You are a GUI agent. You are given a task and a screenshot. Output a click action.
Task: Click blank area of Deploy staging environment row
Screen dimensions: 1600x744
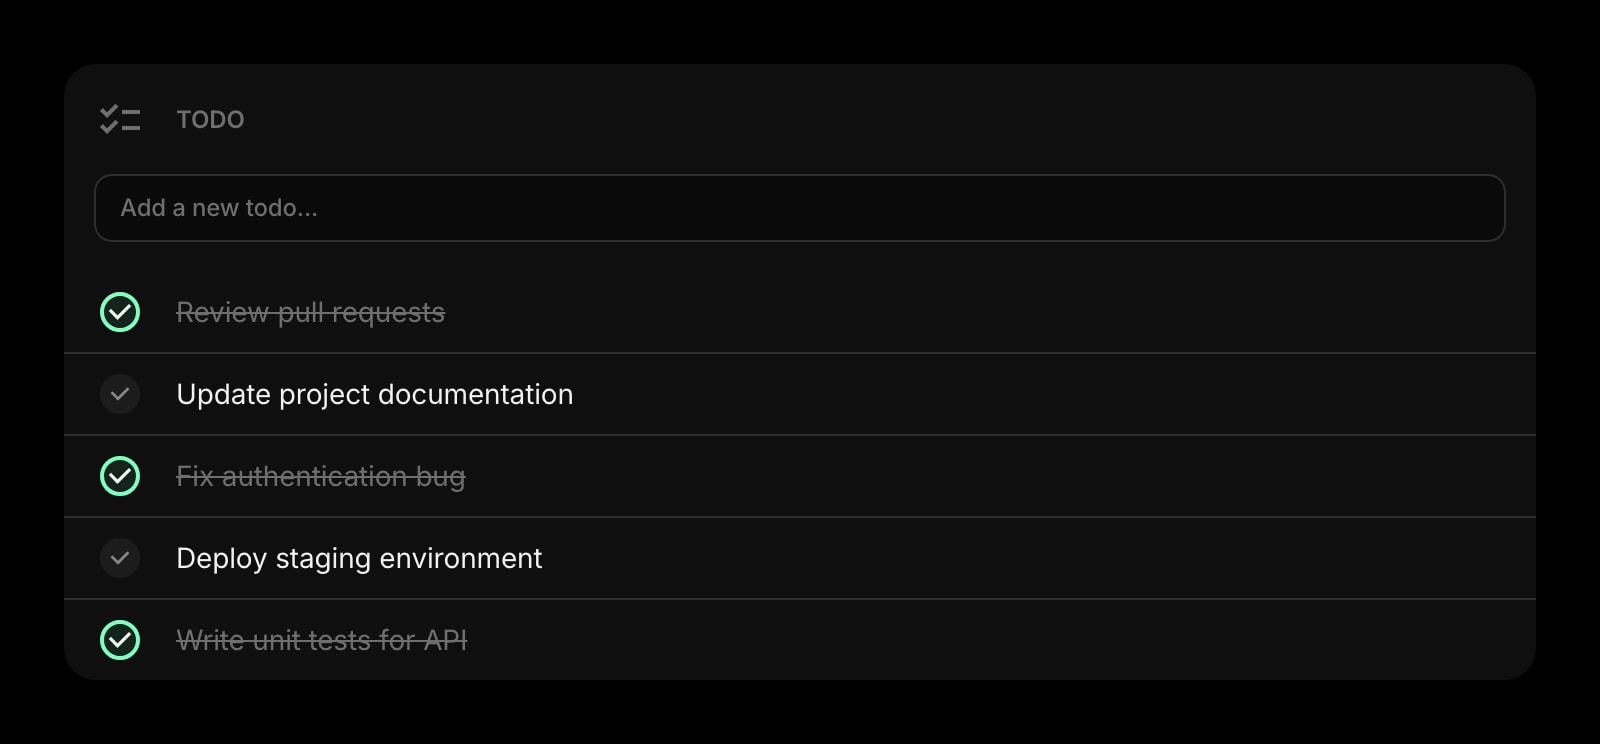(1000, 558)
